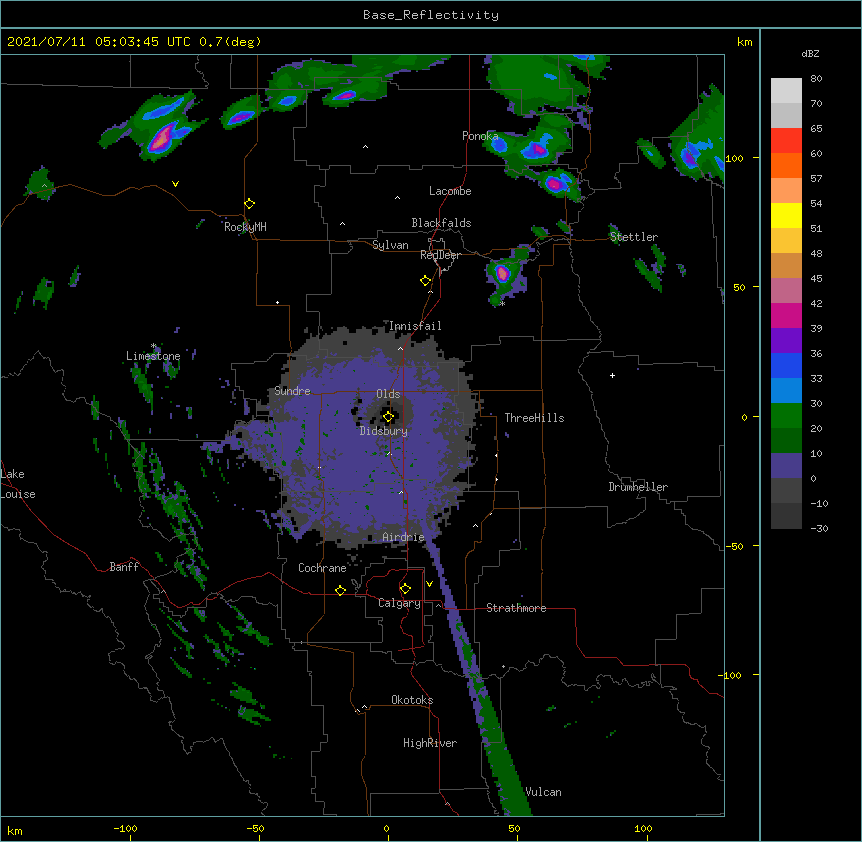Image resolution: width=862 pixels, height=842 pixels.
Task: Click the Calgary label
Action: (x=399, y=603)
